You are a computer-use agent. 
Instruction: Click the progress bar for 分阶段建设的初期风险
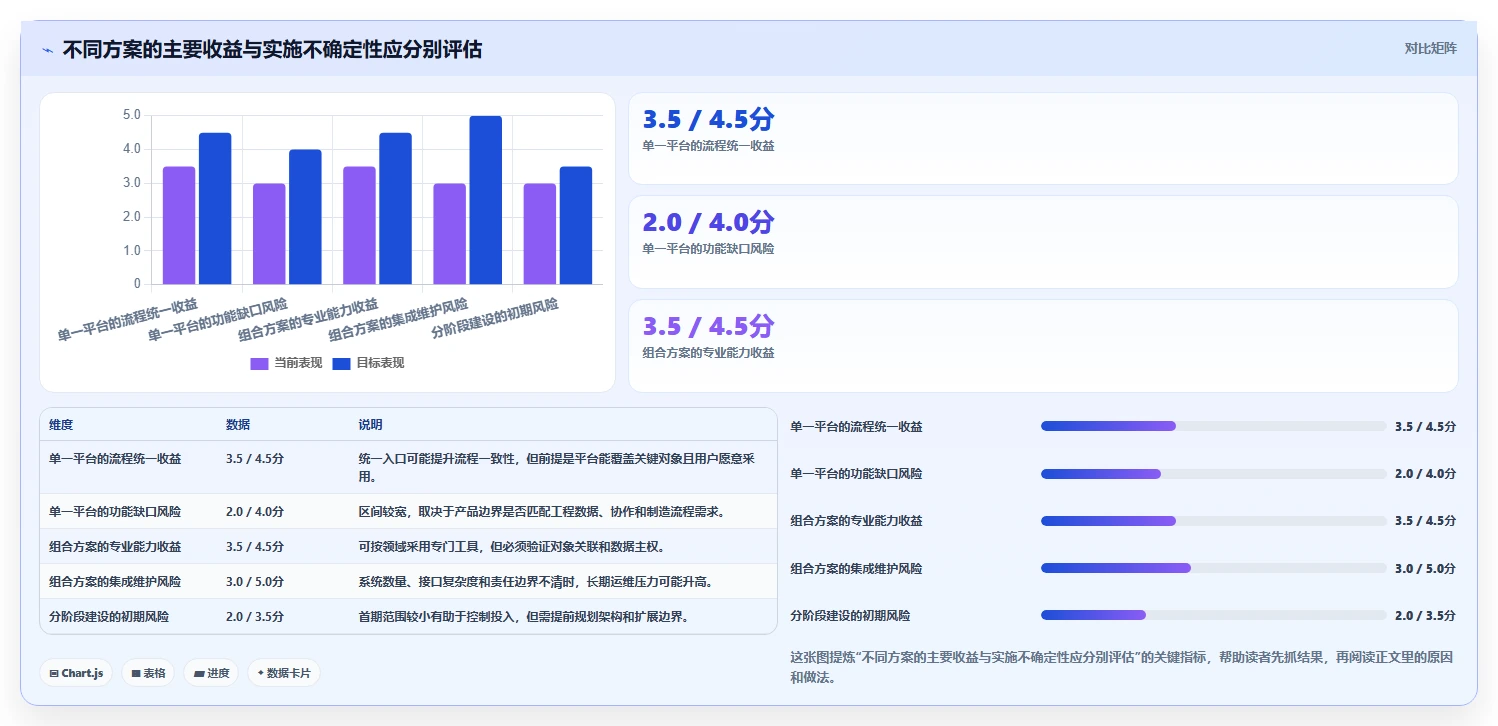point(1214,615)
